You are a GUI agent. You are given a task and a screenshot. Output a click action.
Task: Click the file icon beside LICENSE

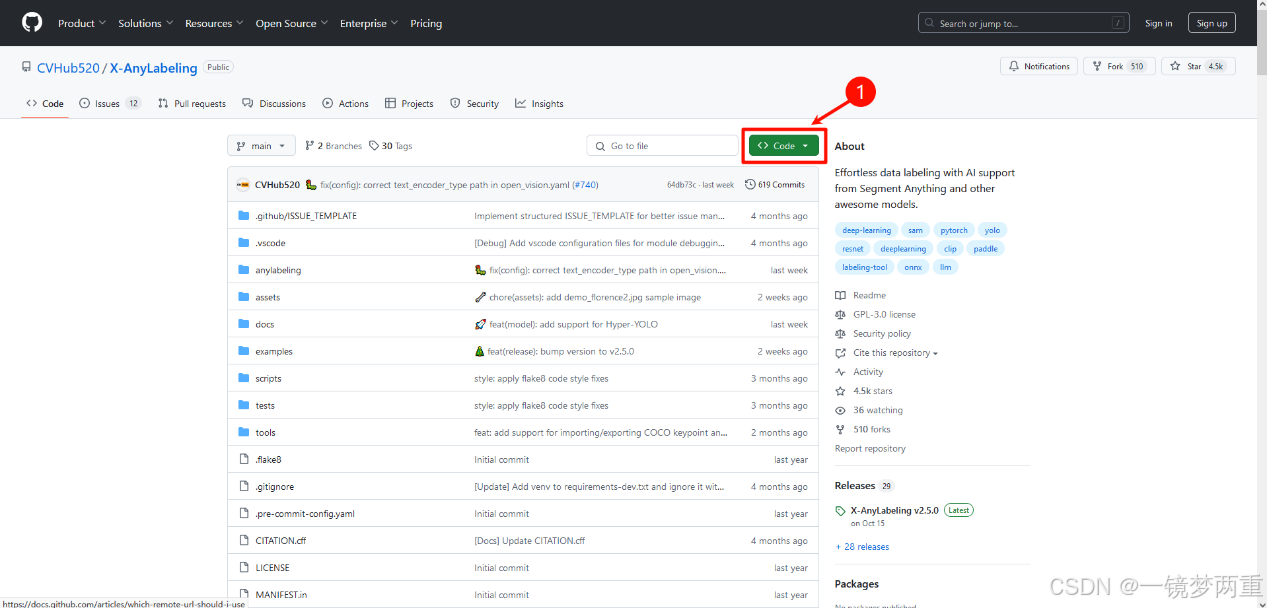tap(243, 567)
